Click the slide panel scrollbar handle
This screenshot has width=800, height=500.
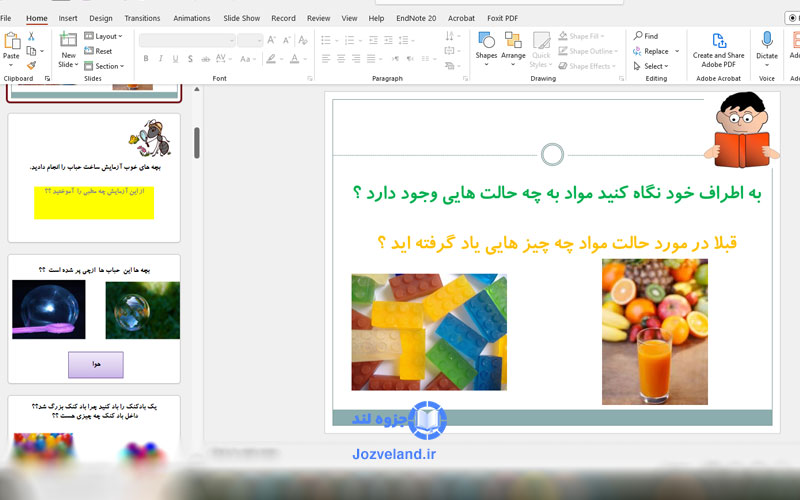click(x=196, y=142)
